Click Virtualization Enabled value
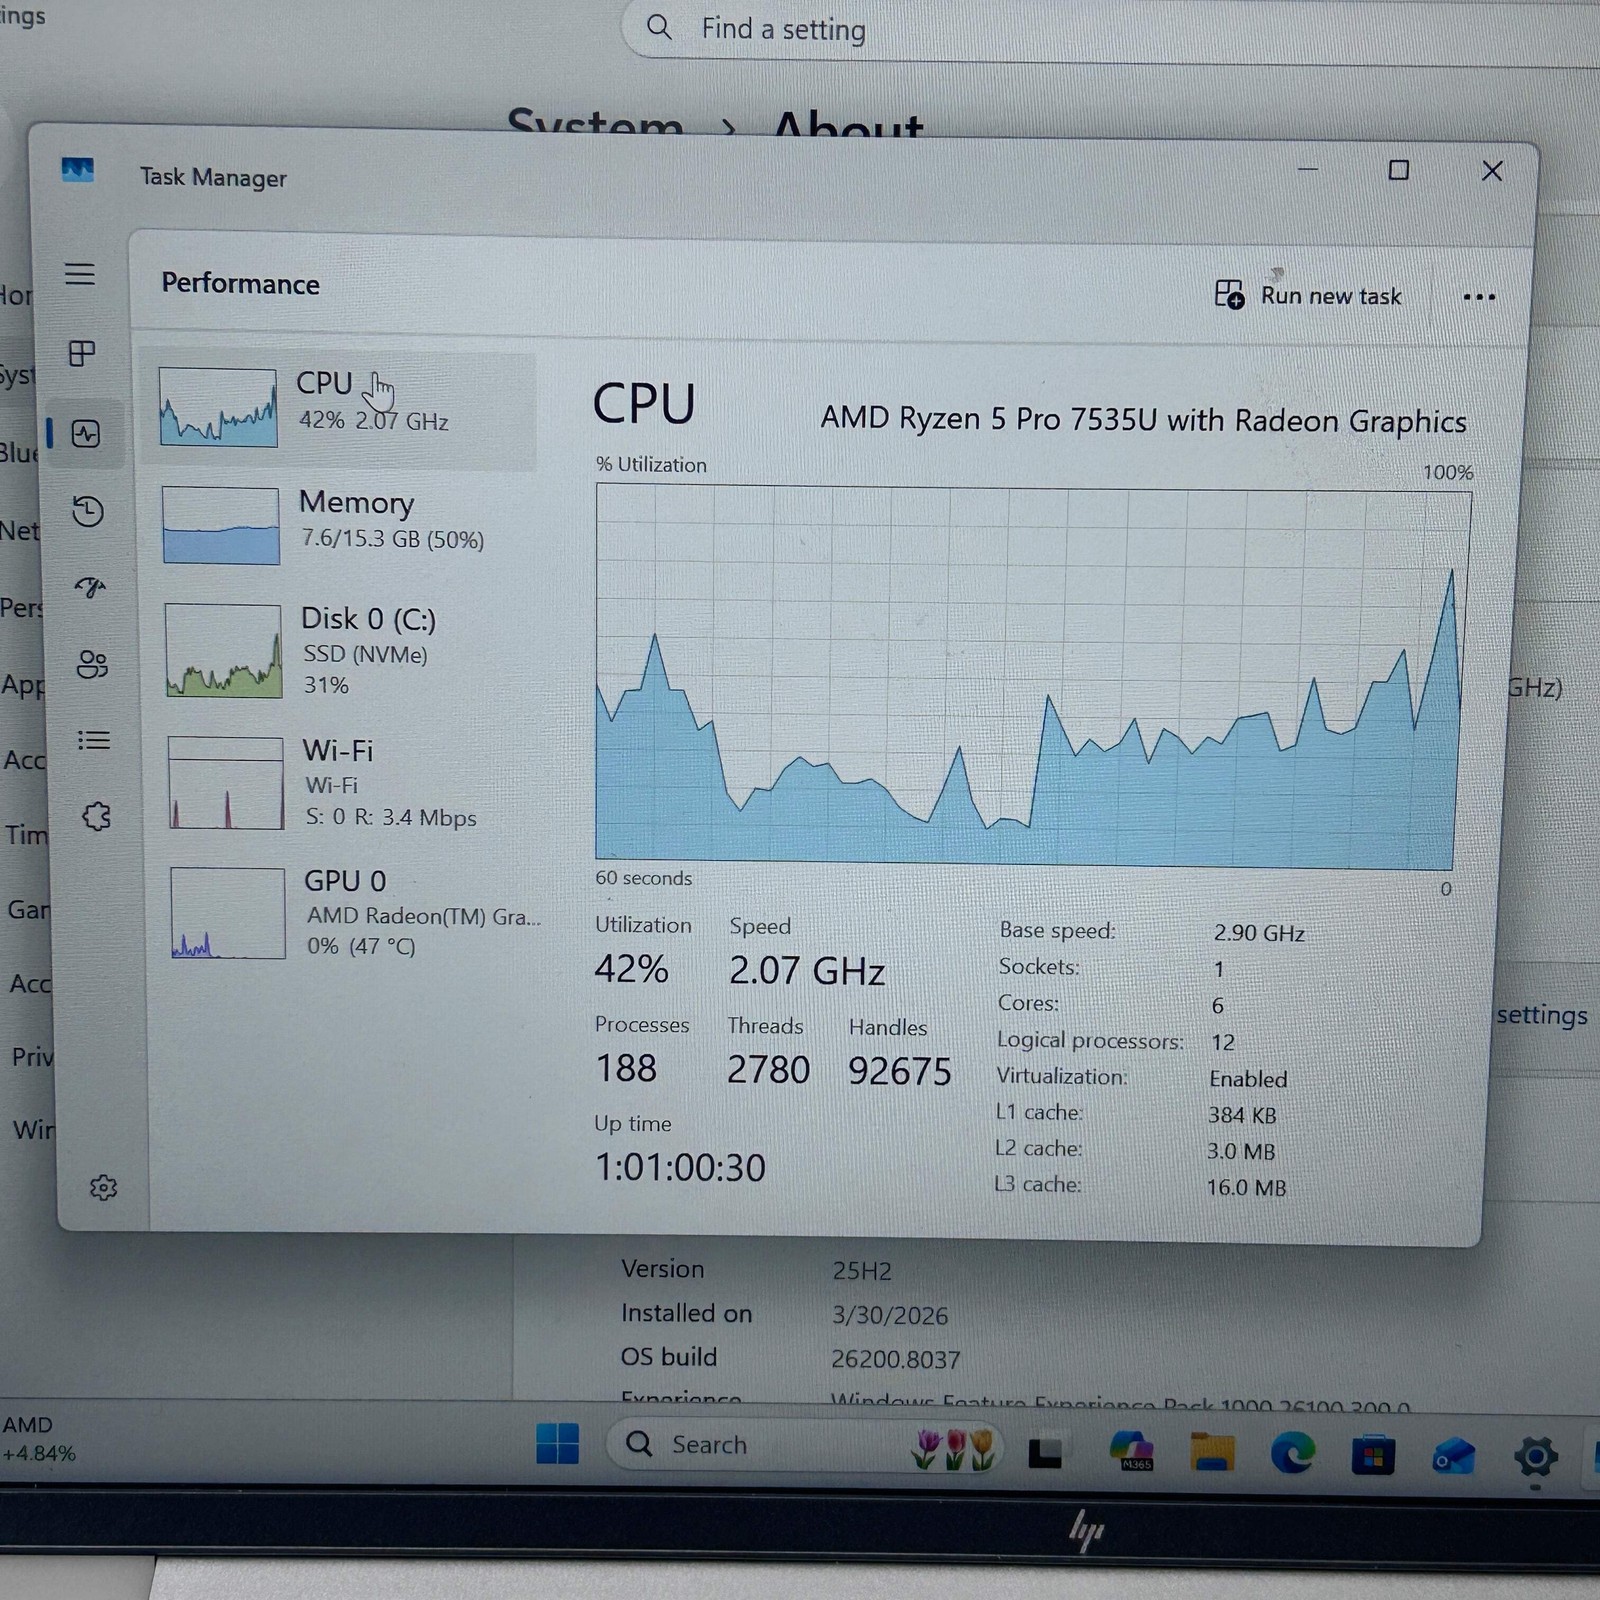The image size is (1600, 1600). pyautogui.click(x=1248, y=1079)
